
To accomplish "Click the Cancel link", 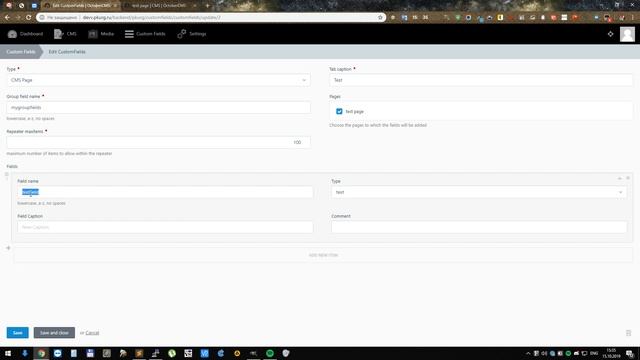I will pyautogui.click(x=92, y=333).
